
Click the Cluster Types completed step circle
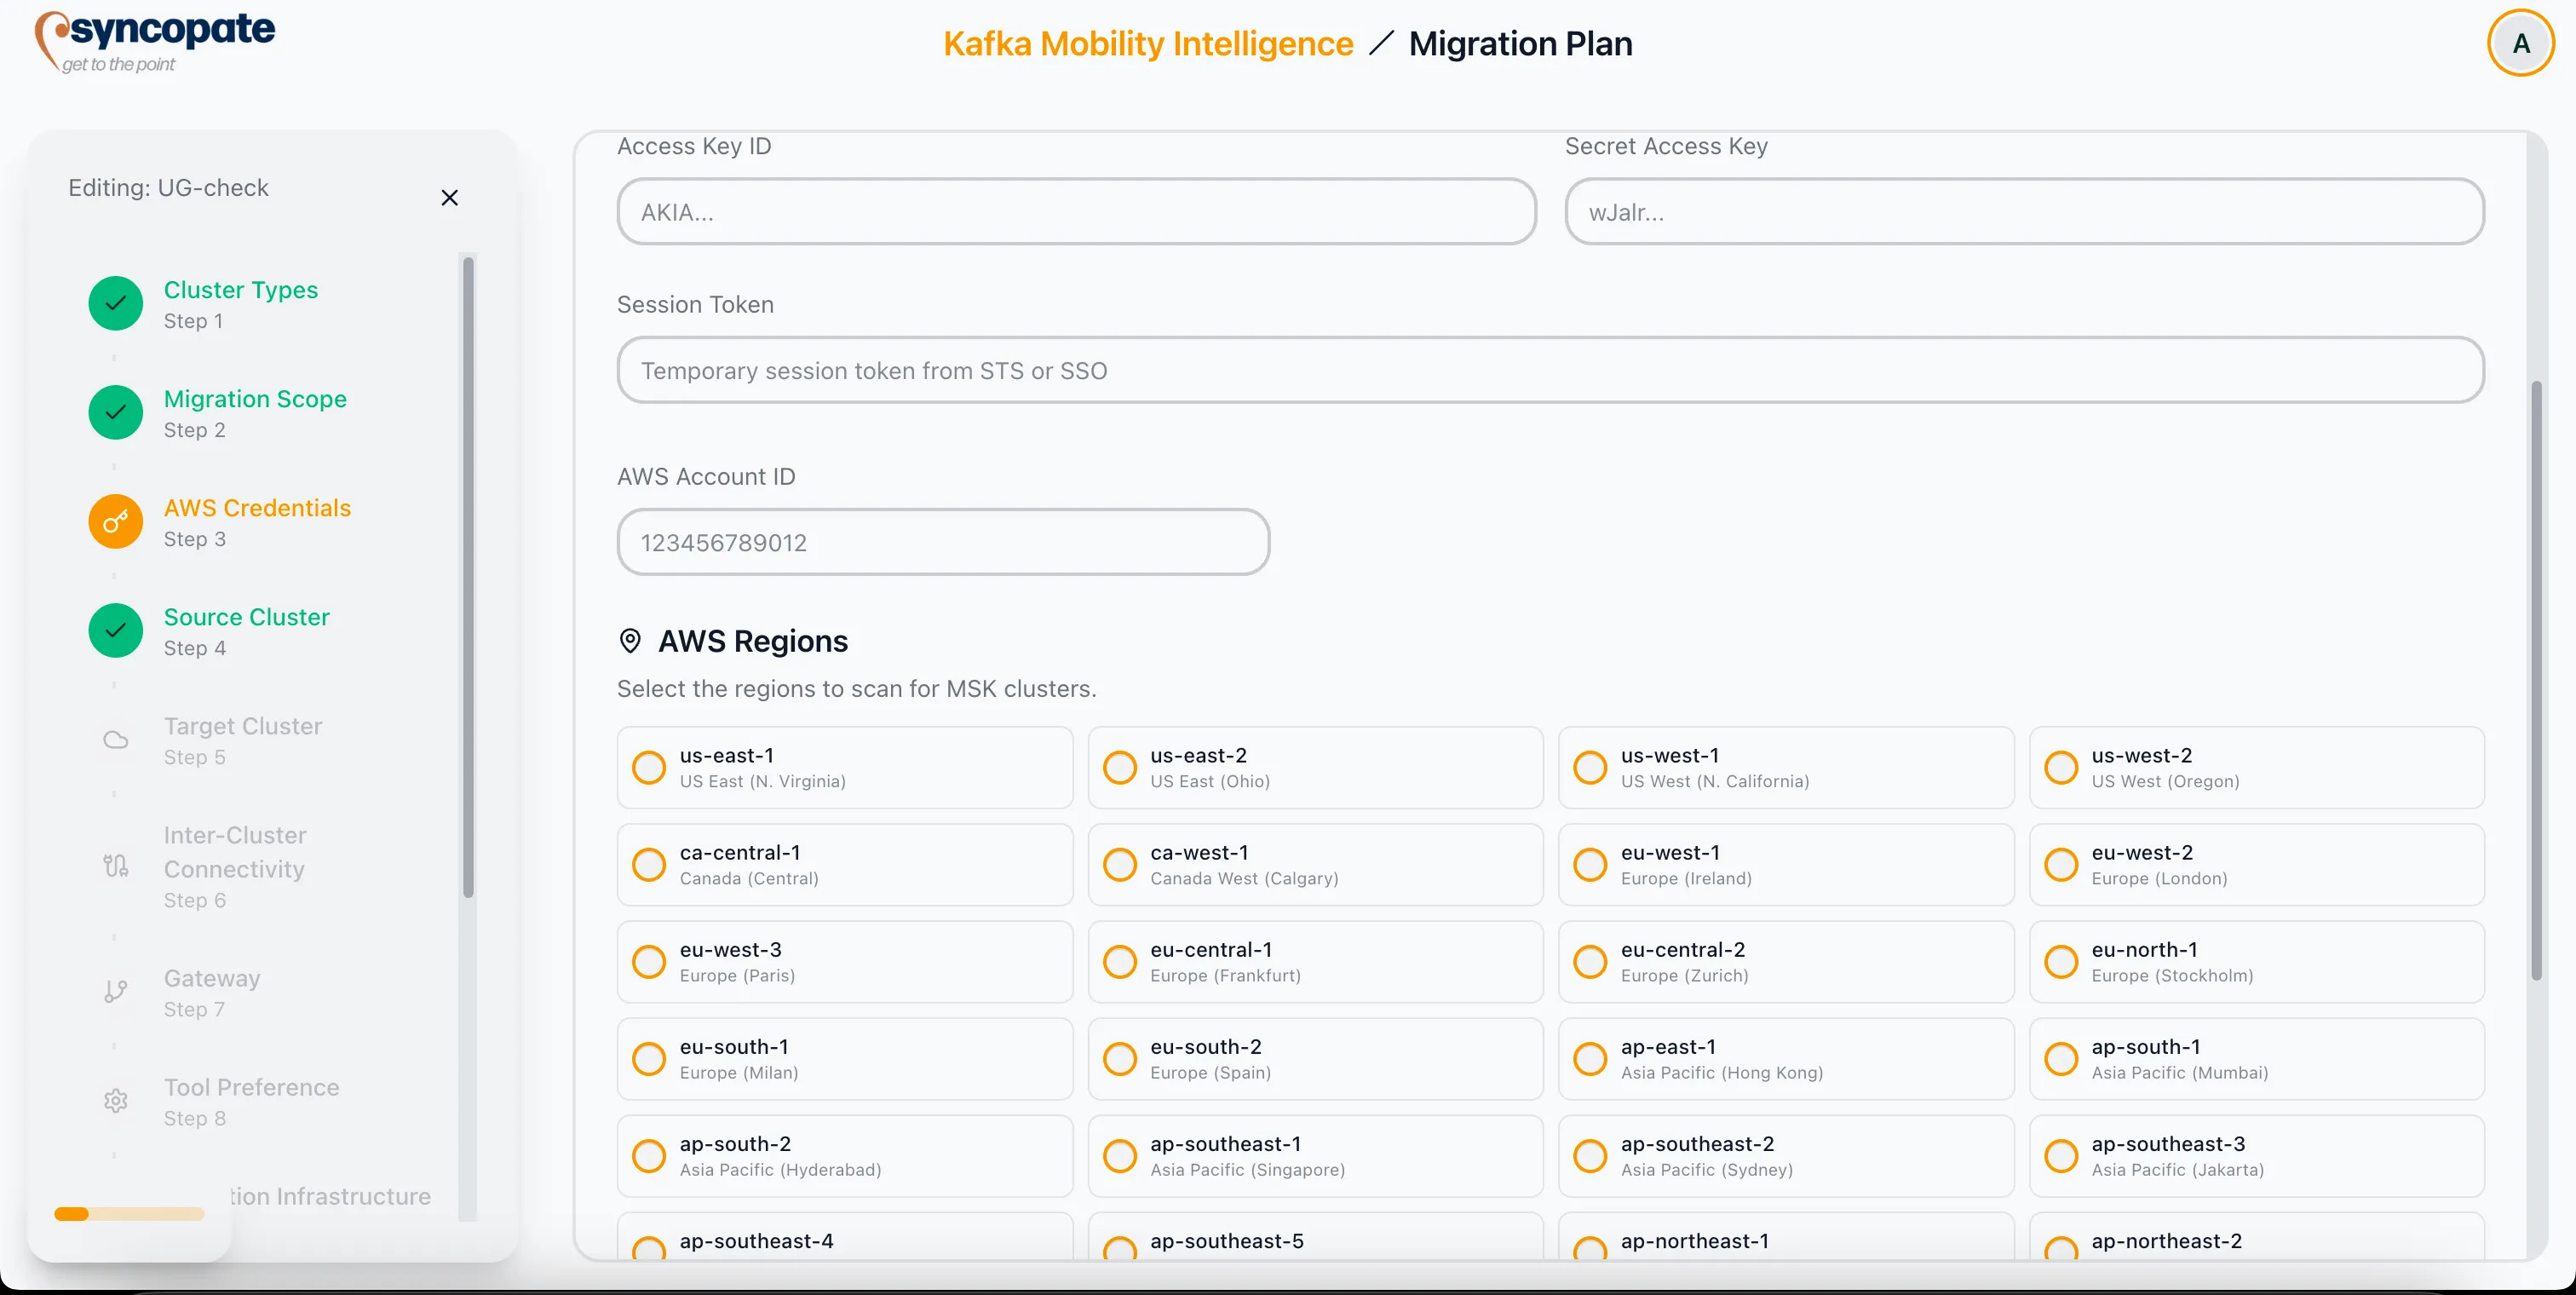[114, 303]
